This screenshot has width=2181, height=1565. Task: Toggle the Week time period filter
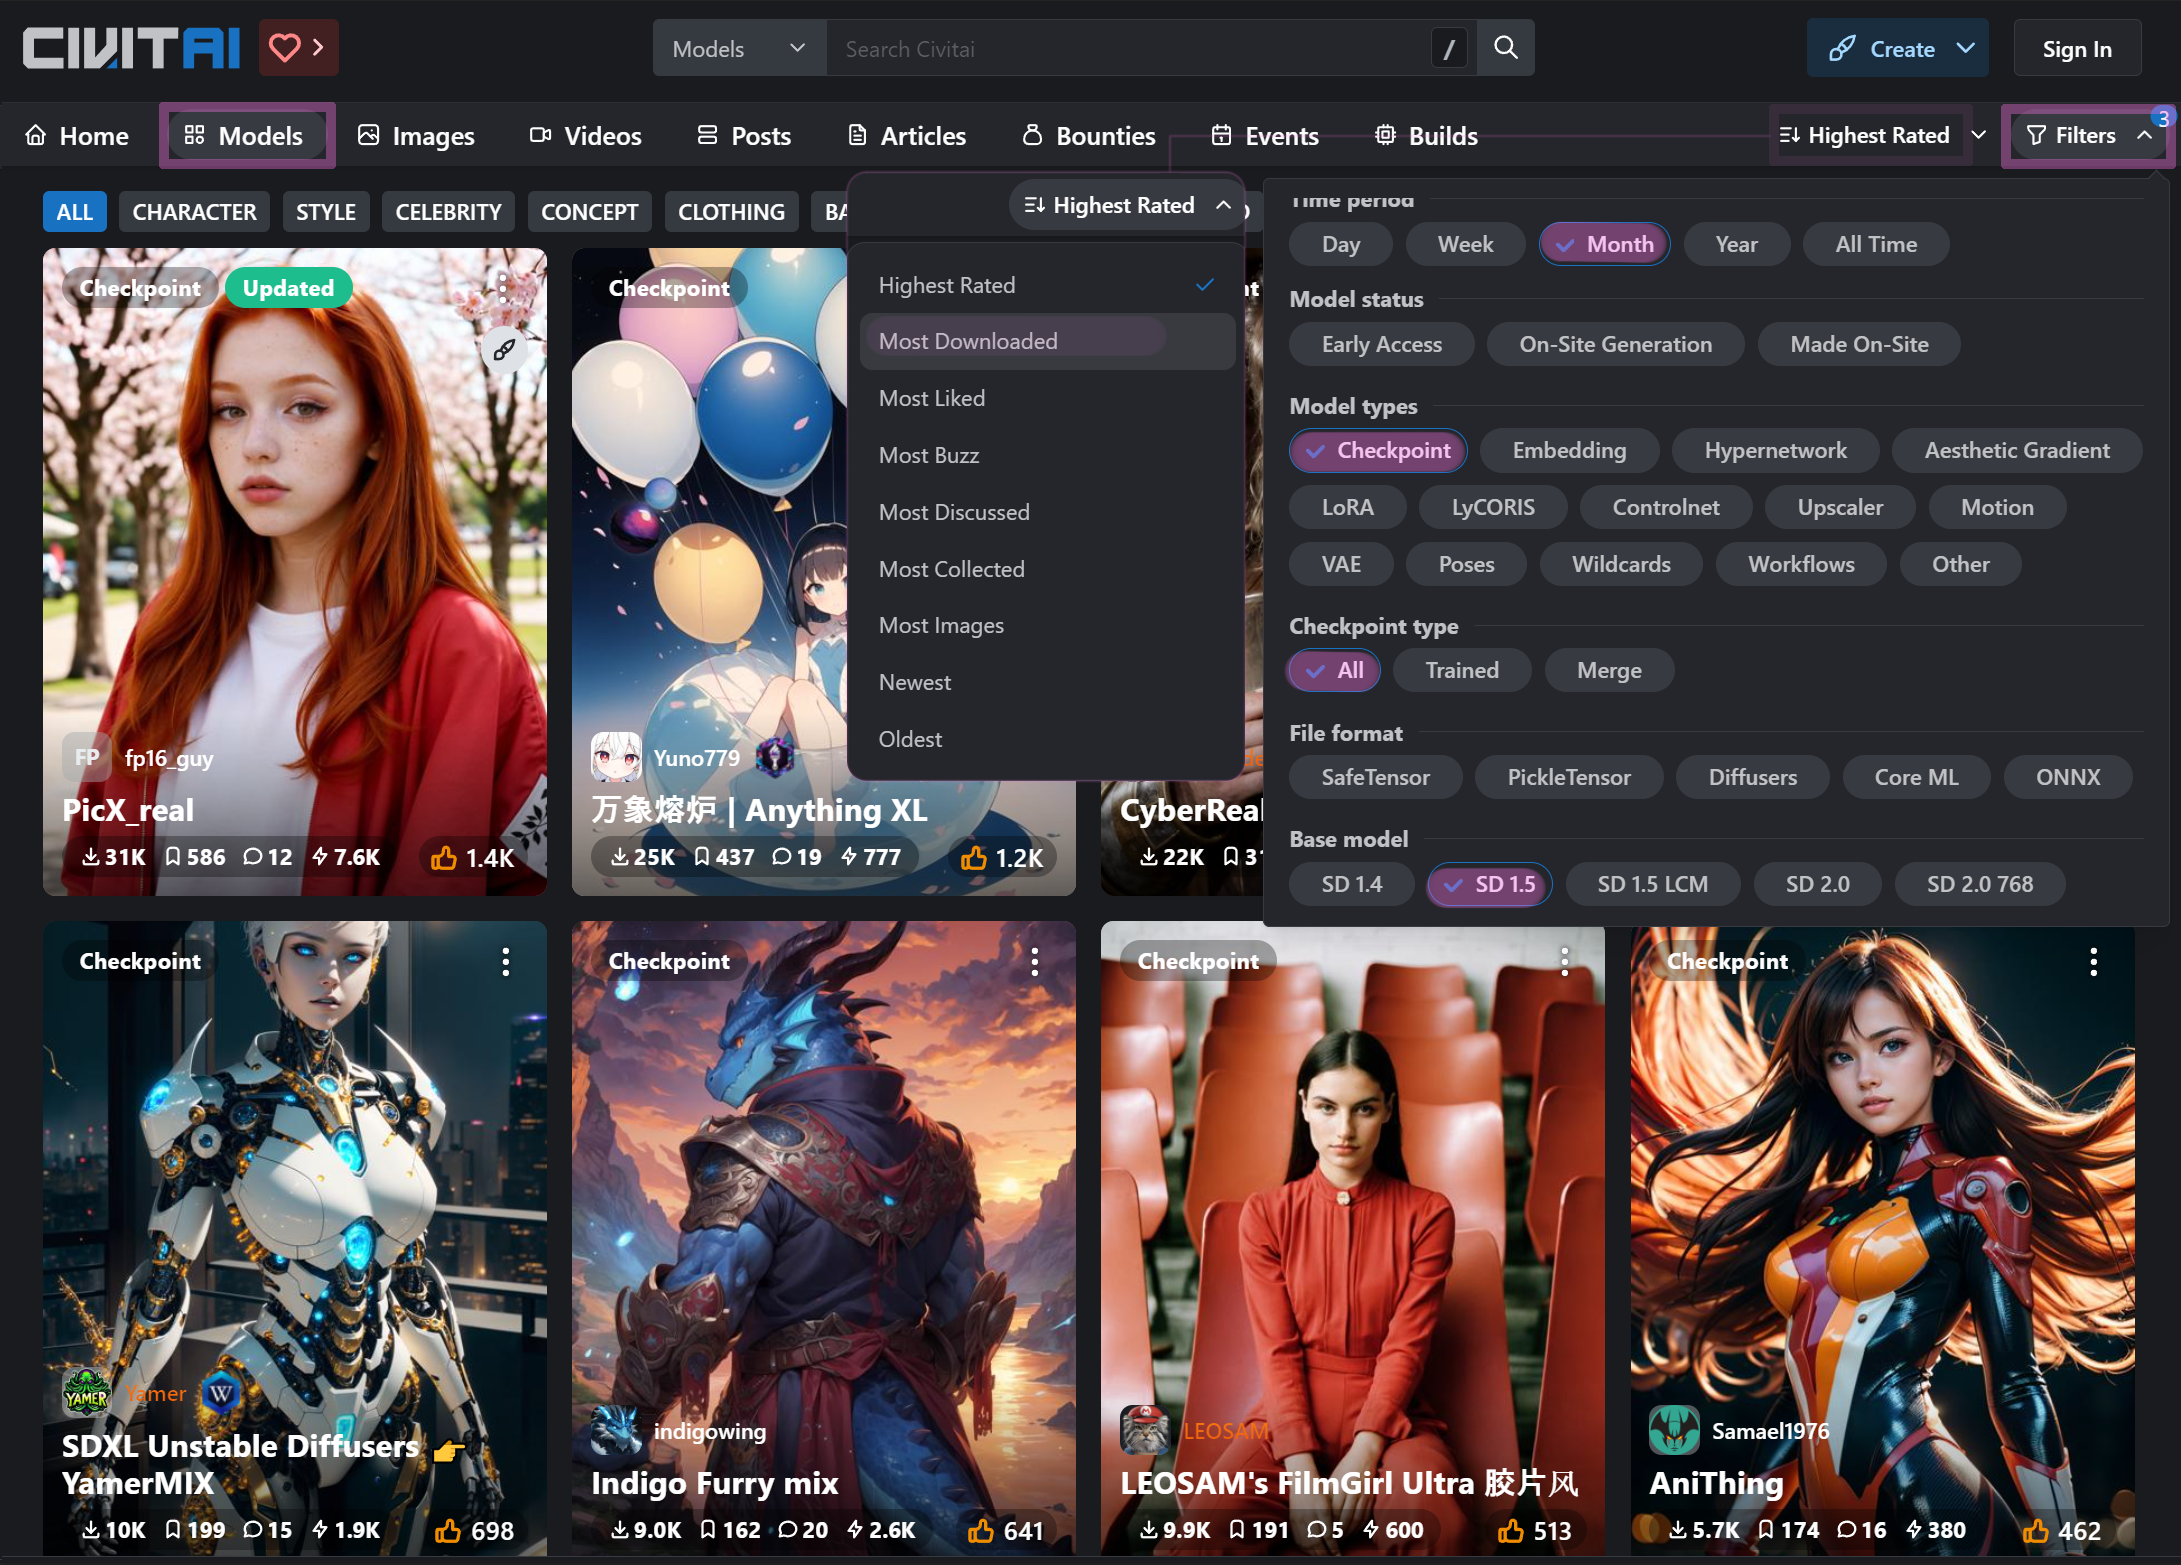pos(1464,244)
